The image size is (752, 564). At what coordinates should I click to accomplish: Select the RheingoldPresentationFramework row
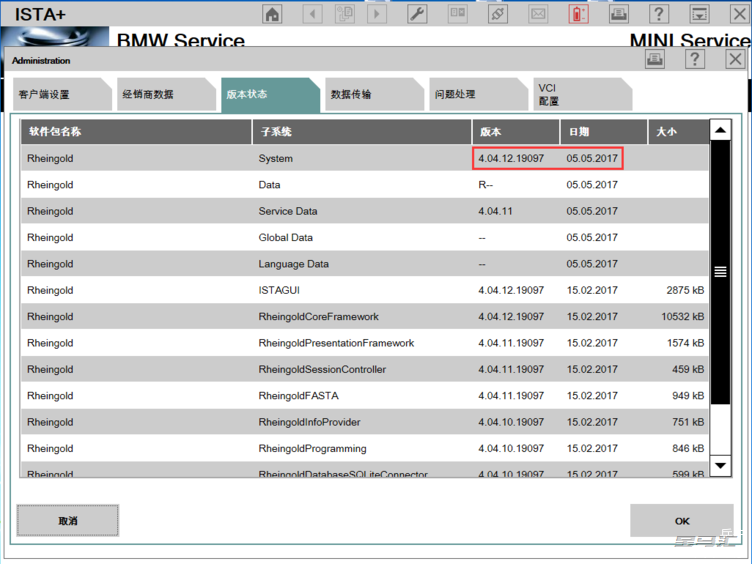pyautogui.click(x=364, y=343)
